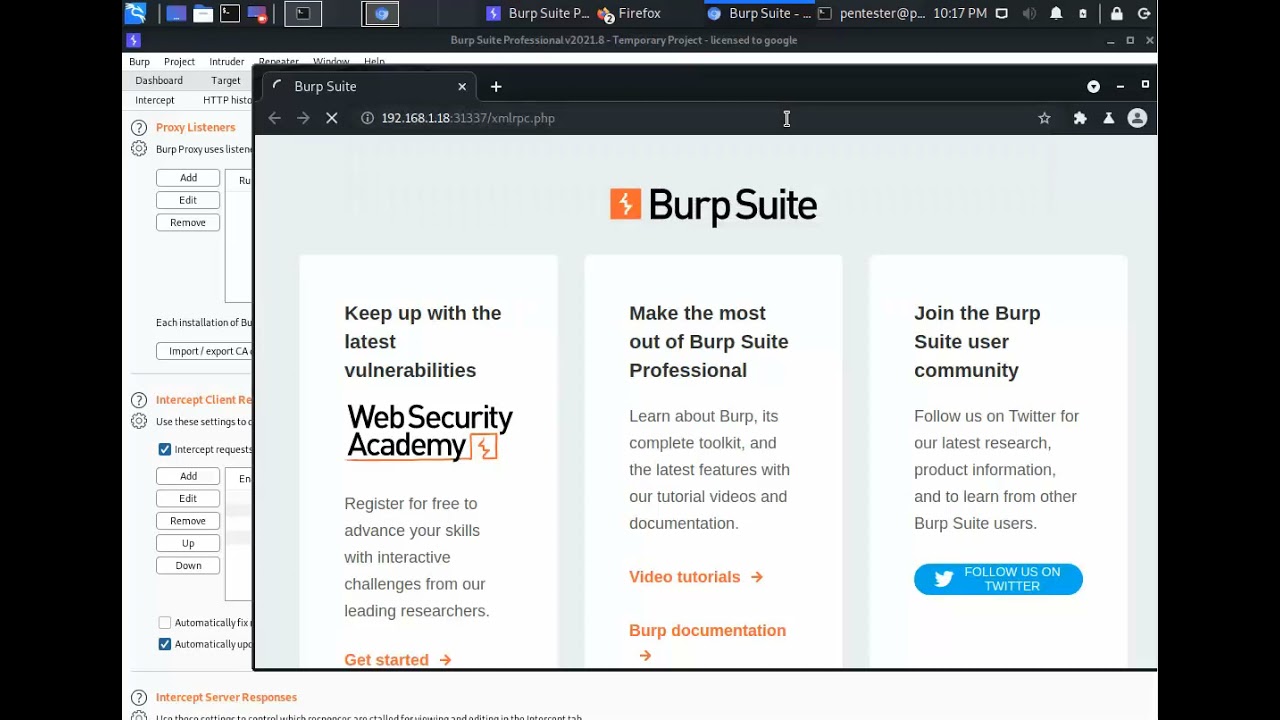Bookmark this page with the star icon
1280x720 pixels.
click(1044, 118)
